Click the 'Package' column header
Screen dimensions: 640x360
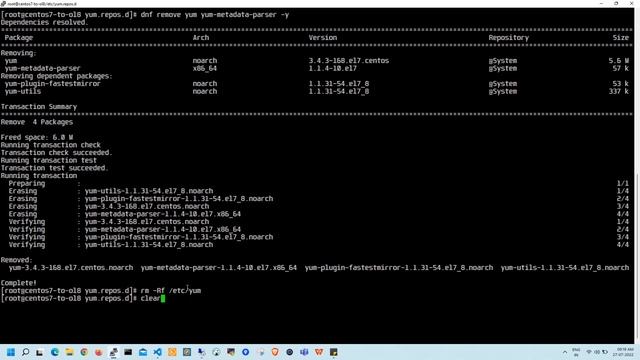point(19,38)
